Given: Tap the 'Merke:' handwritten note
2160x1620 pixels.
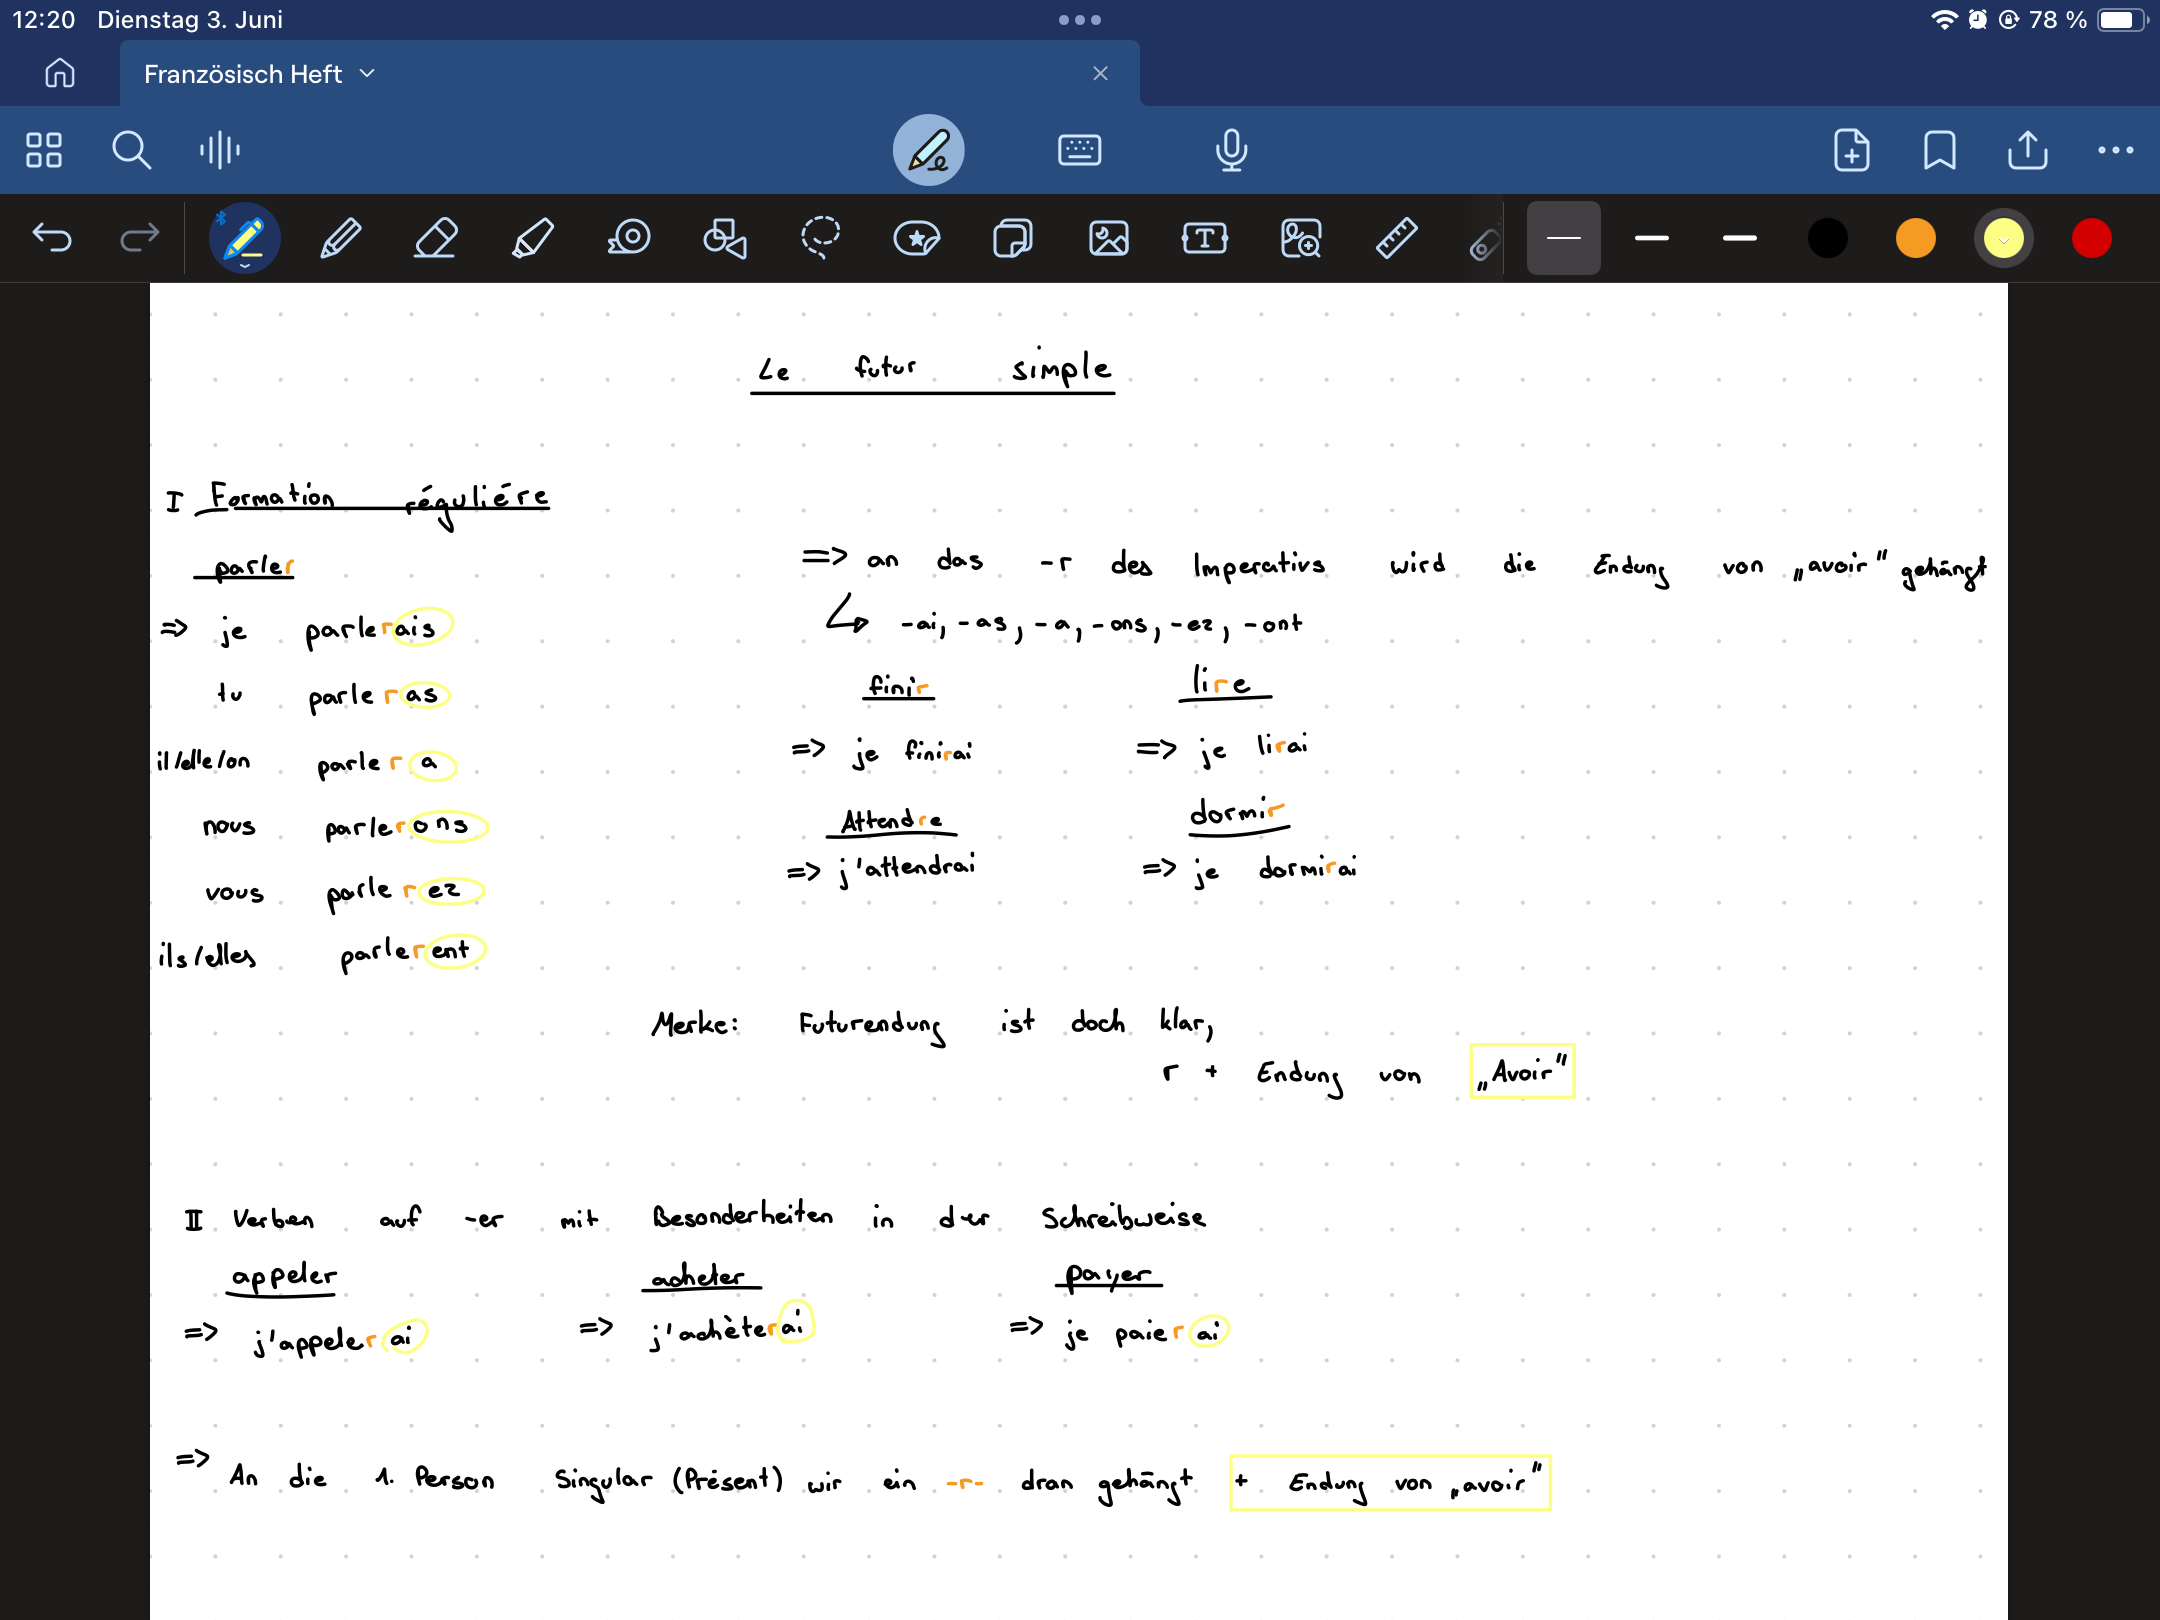Looking at the screenshot, I should pyautogui.click(x=696, y=1023).
